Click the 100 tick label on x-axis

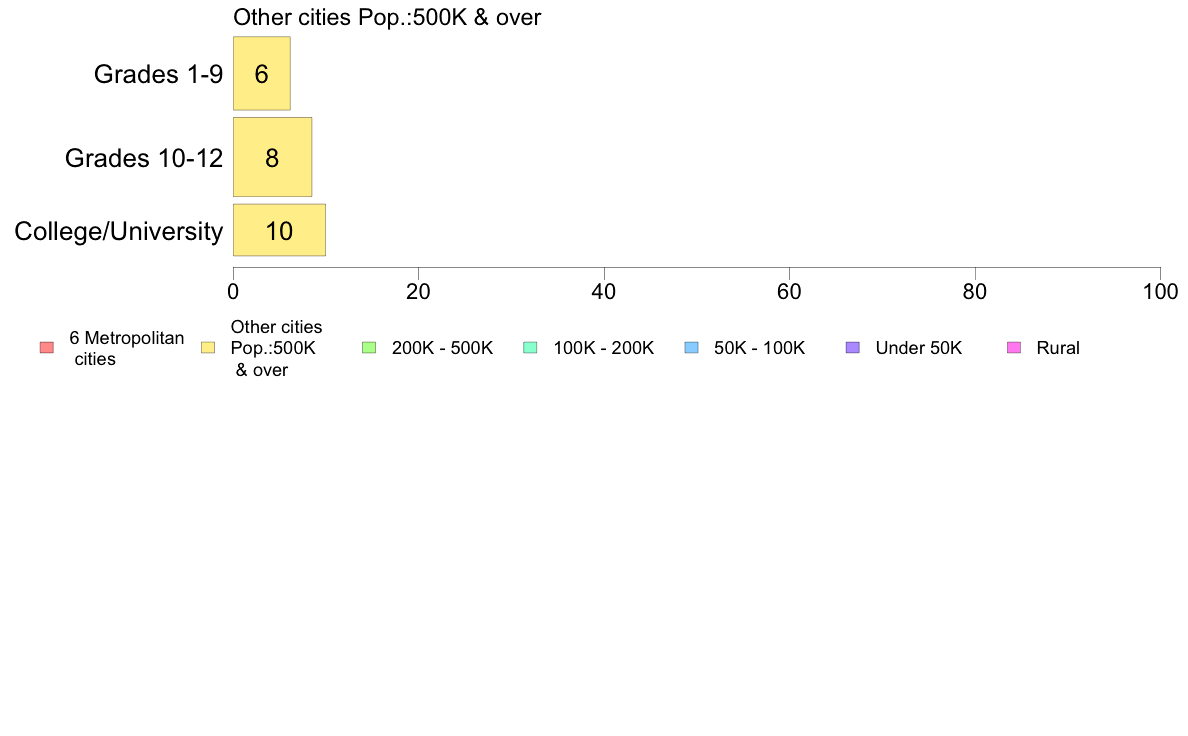coord(1160,292)
